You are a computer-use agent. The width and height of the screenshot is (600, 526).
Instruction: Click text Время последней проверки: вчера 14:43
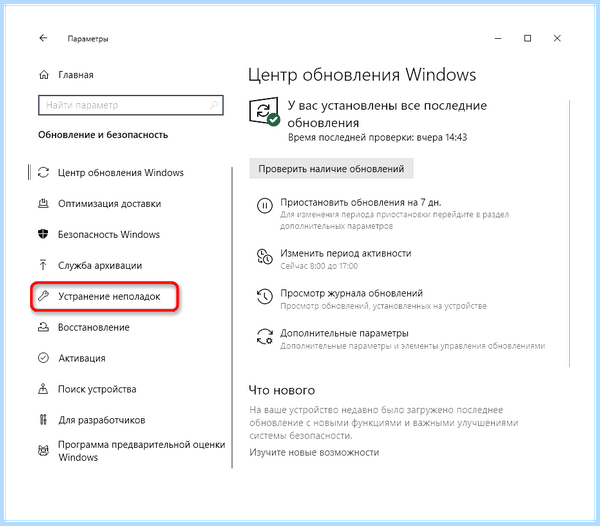pos(377,137)
